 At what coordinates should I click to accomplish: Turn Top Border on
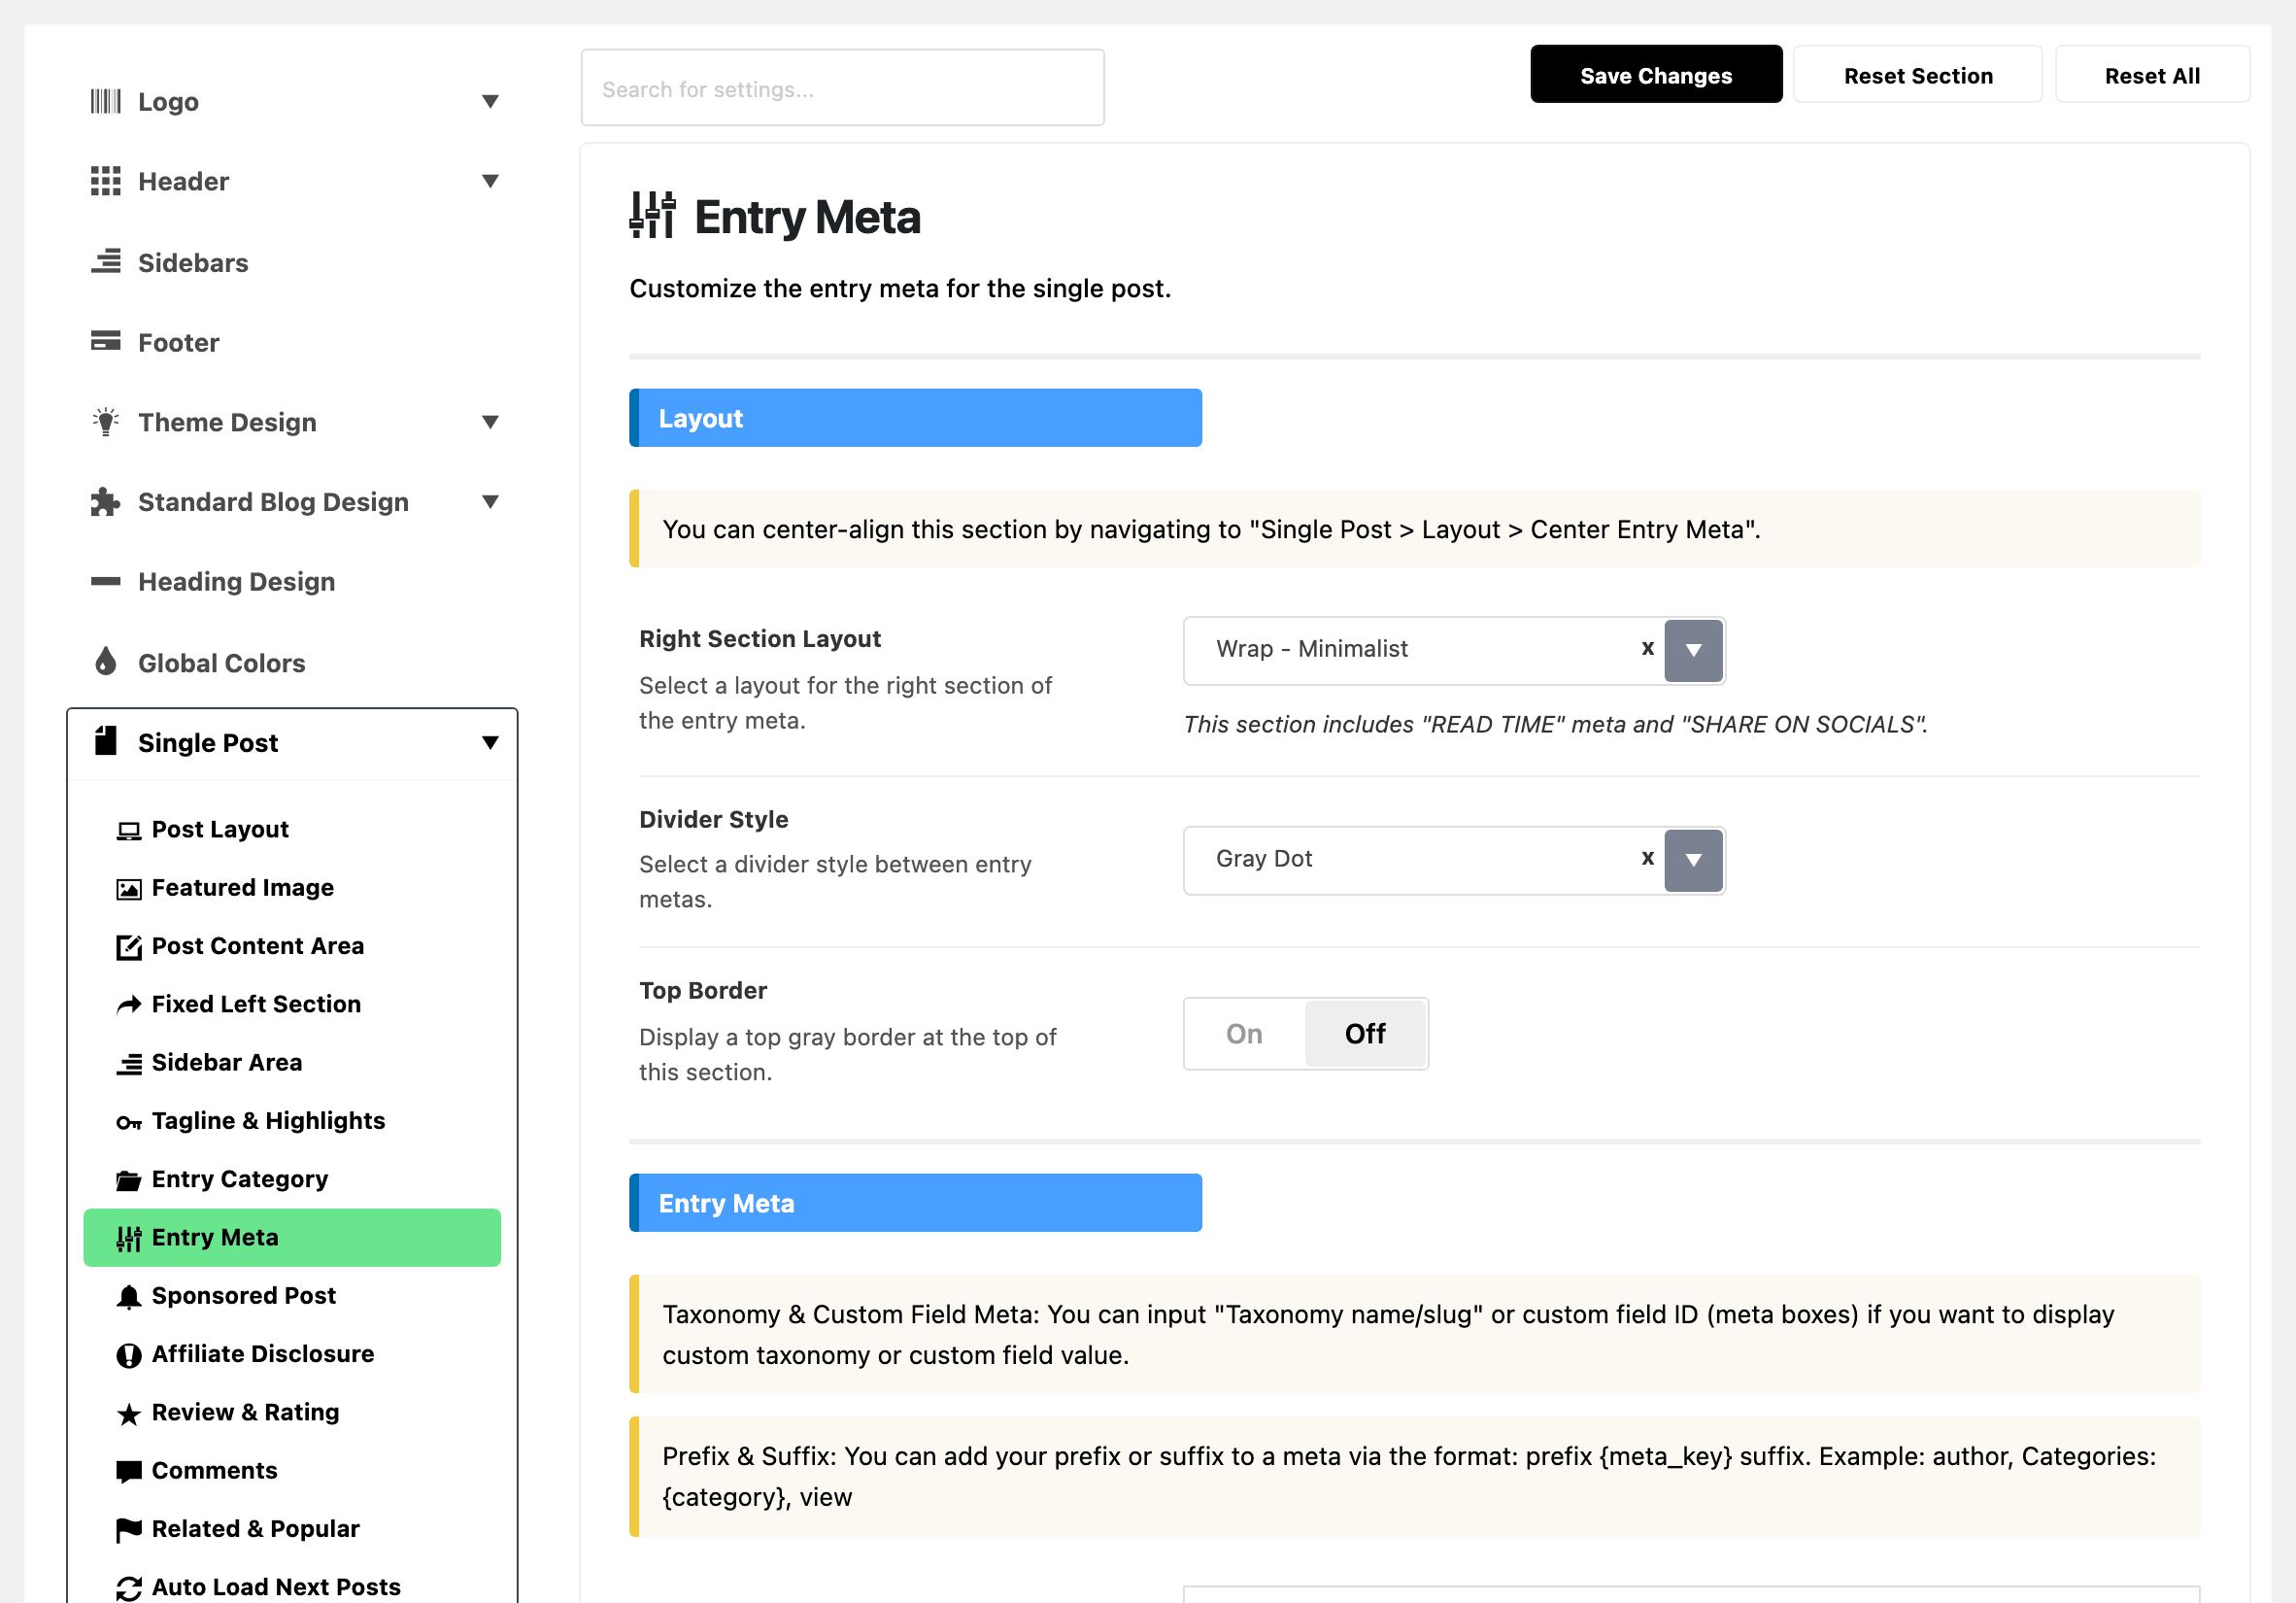click(x=1244, y=1033)
